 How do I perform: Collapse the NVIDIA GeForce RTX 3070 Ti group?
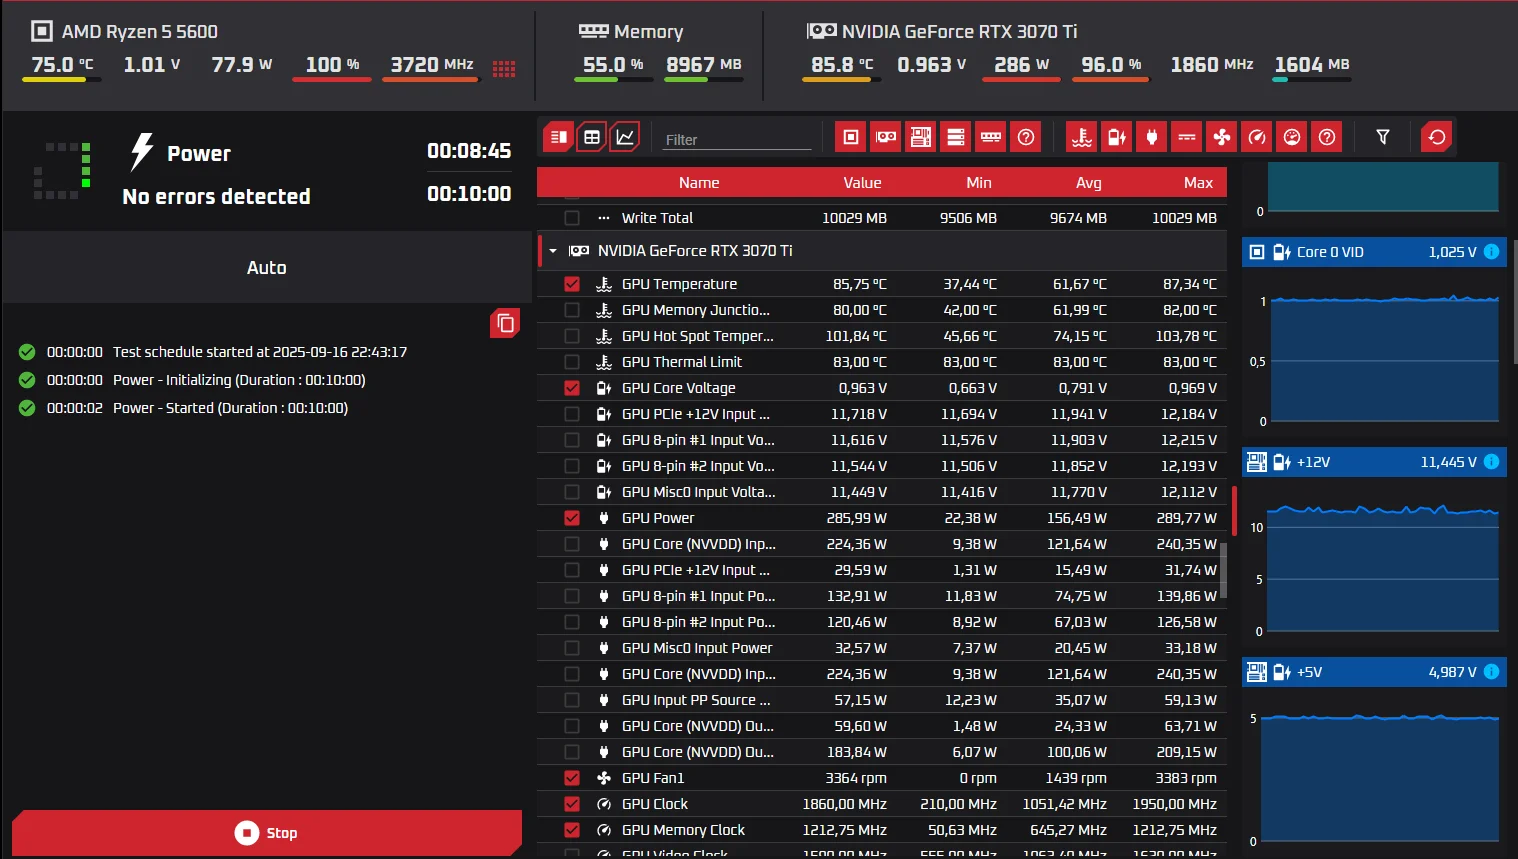553,251
